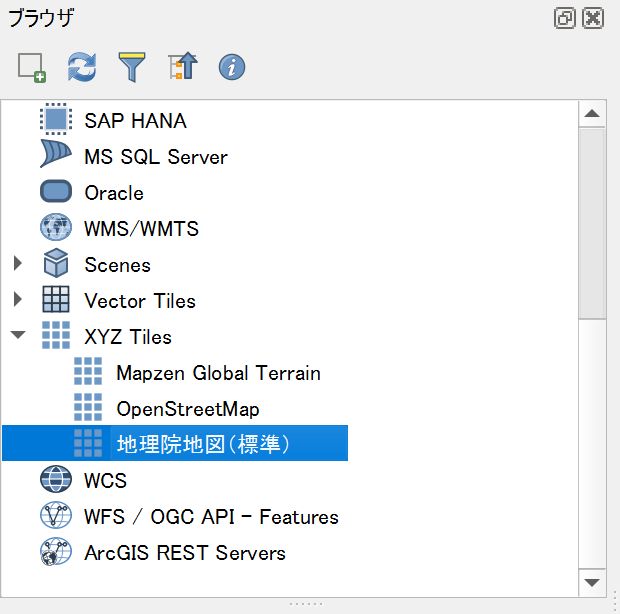Click the WFS / OGC API icon
The width and height of the screenshot is (620, 614).
pyautogui.click(x=56, y=515)
